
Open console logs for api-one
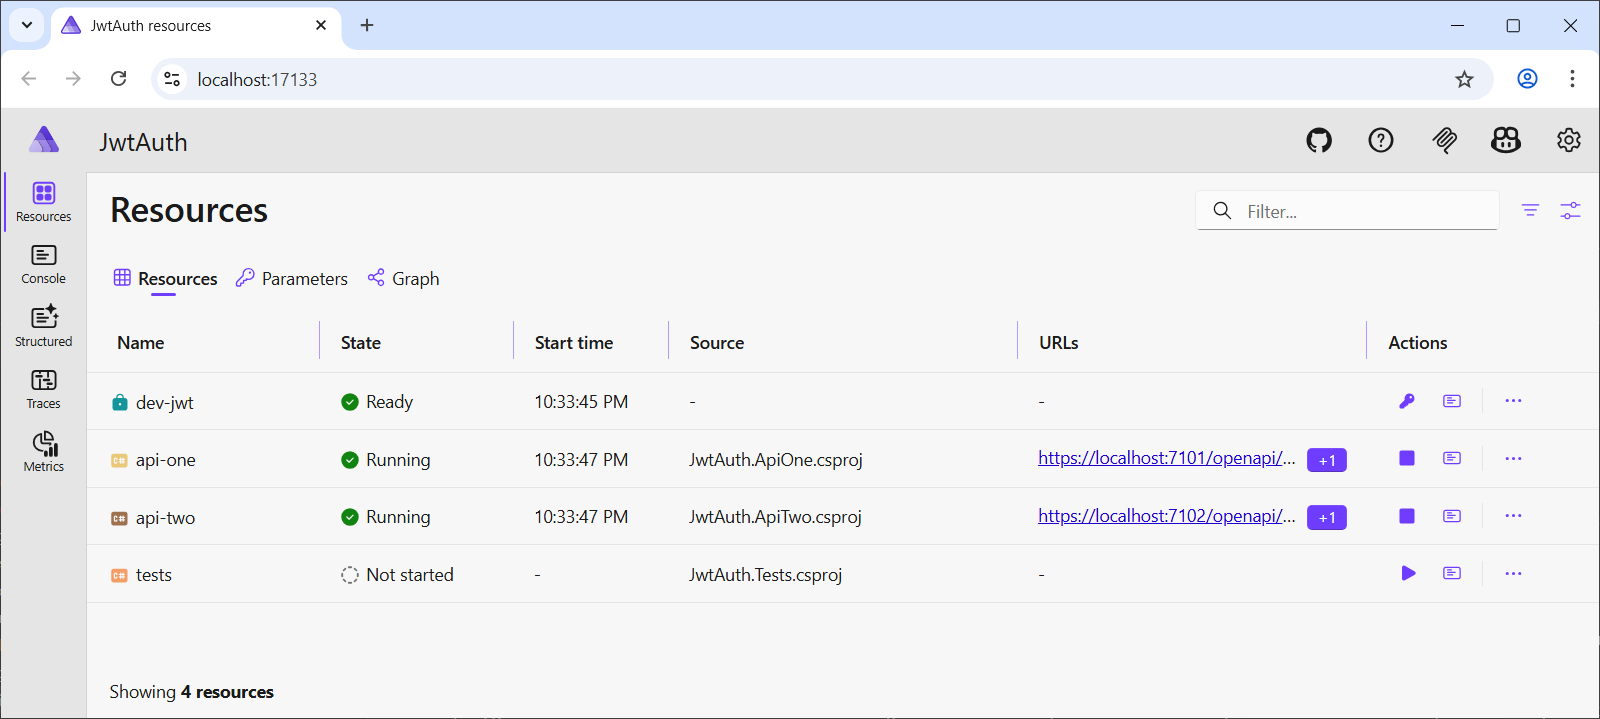[x=1452, y=458]
